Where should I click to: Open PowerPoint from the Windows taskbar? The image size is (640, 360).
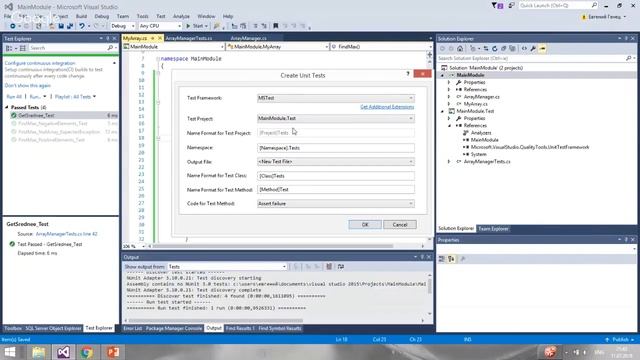[x=113, y=352]
